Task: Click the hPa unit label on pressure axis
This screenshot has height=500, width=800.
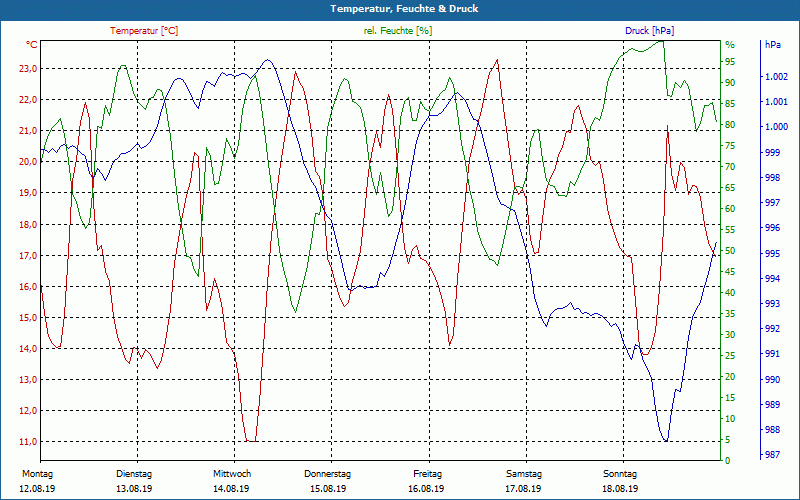Action: pos(772,45)
